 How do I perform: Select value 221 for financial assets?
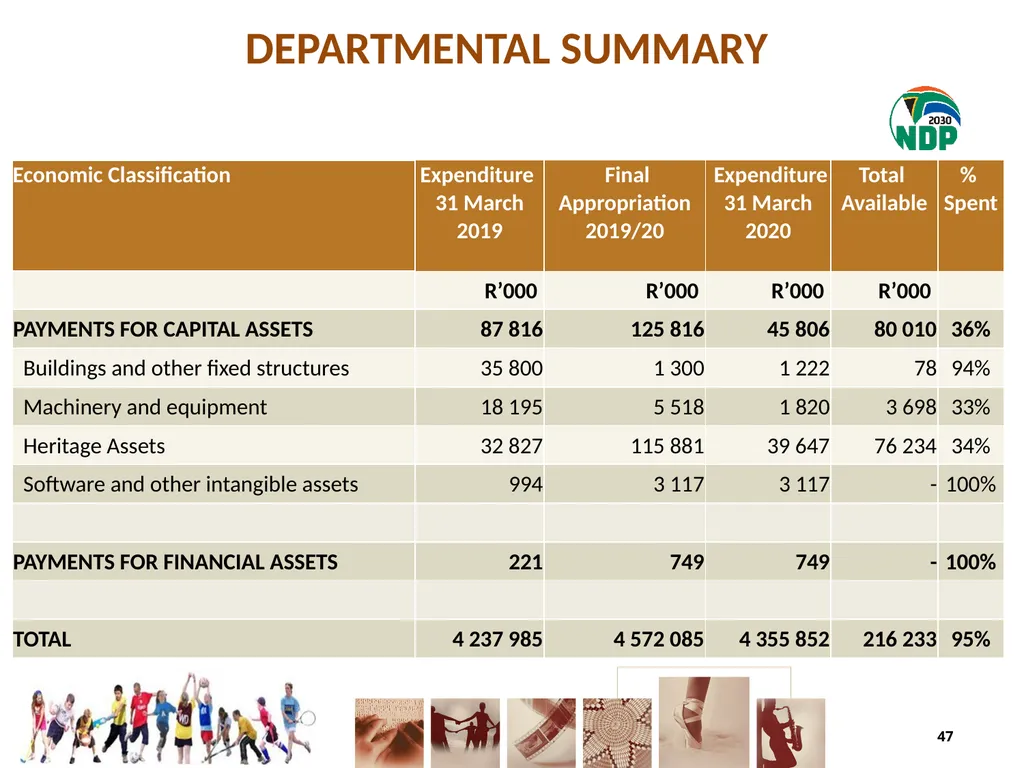point(526,562)
